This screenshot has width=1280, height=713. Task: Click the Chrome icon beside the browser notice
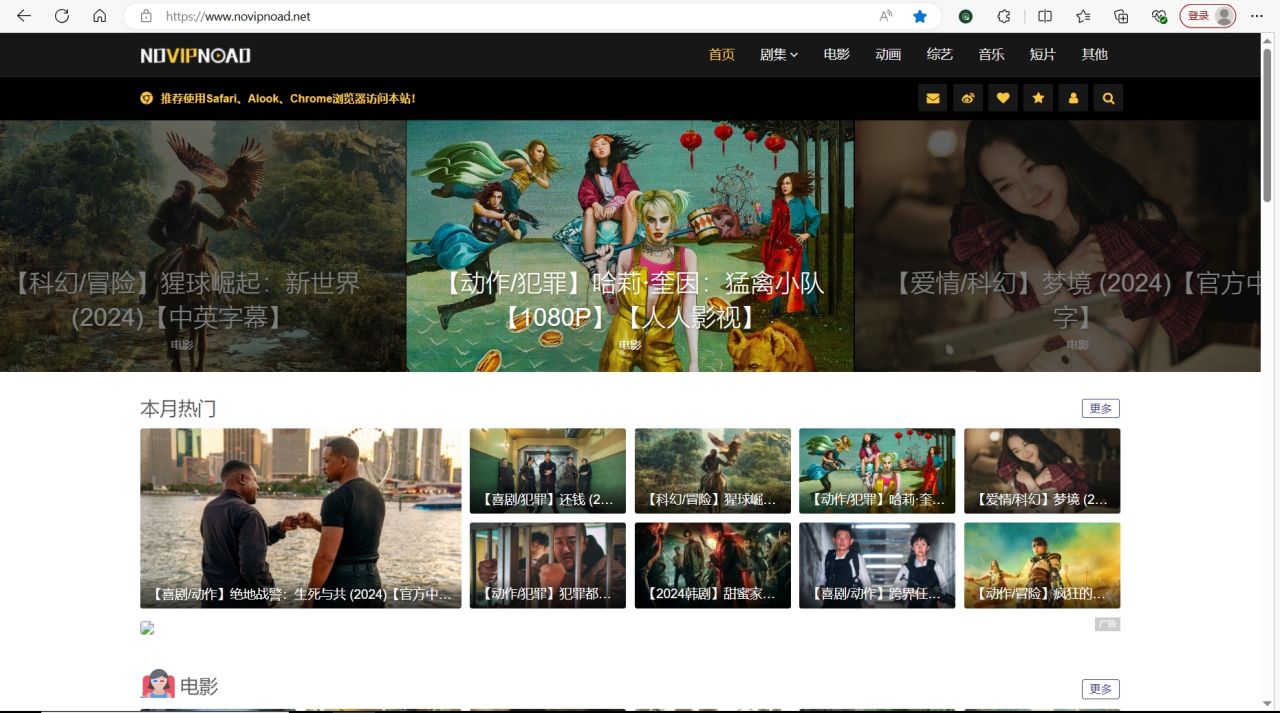146,98
